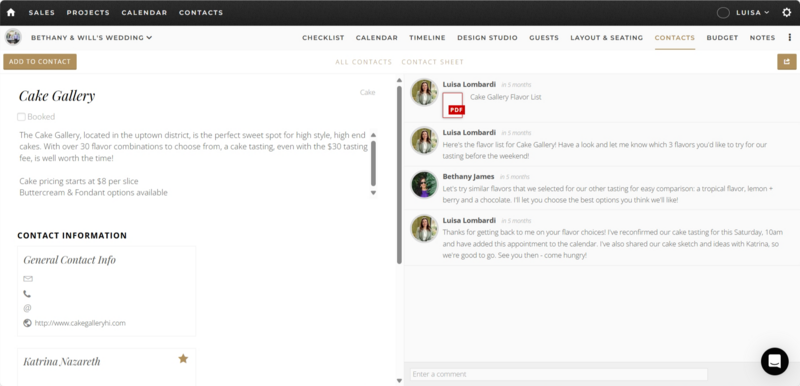Open the Sales menu
Screen dimensions: 800x386
point(42,13)
